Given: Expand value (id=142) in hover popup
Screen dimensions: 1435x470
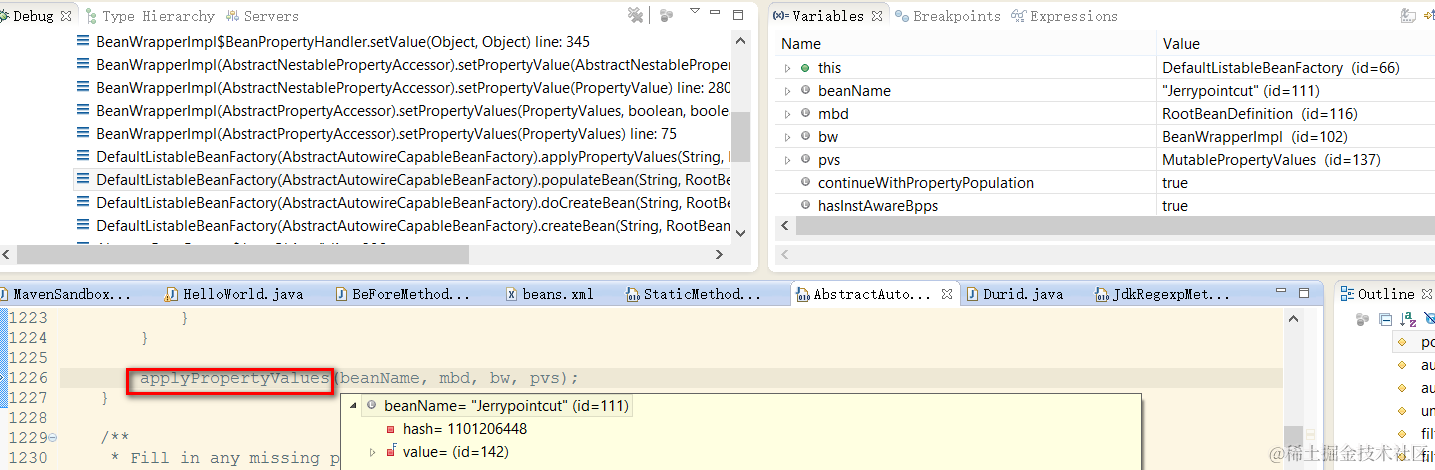Looking at the screenshot, I should 373,452.
